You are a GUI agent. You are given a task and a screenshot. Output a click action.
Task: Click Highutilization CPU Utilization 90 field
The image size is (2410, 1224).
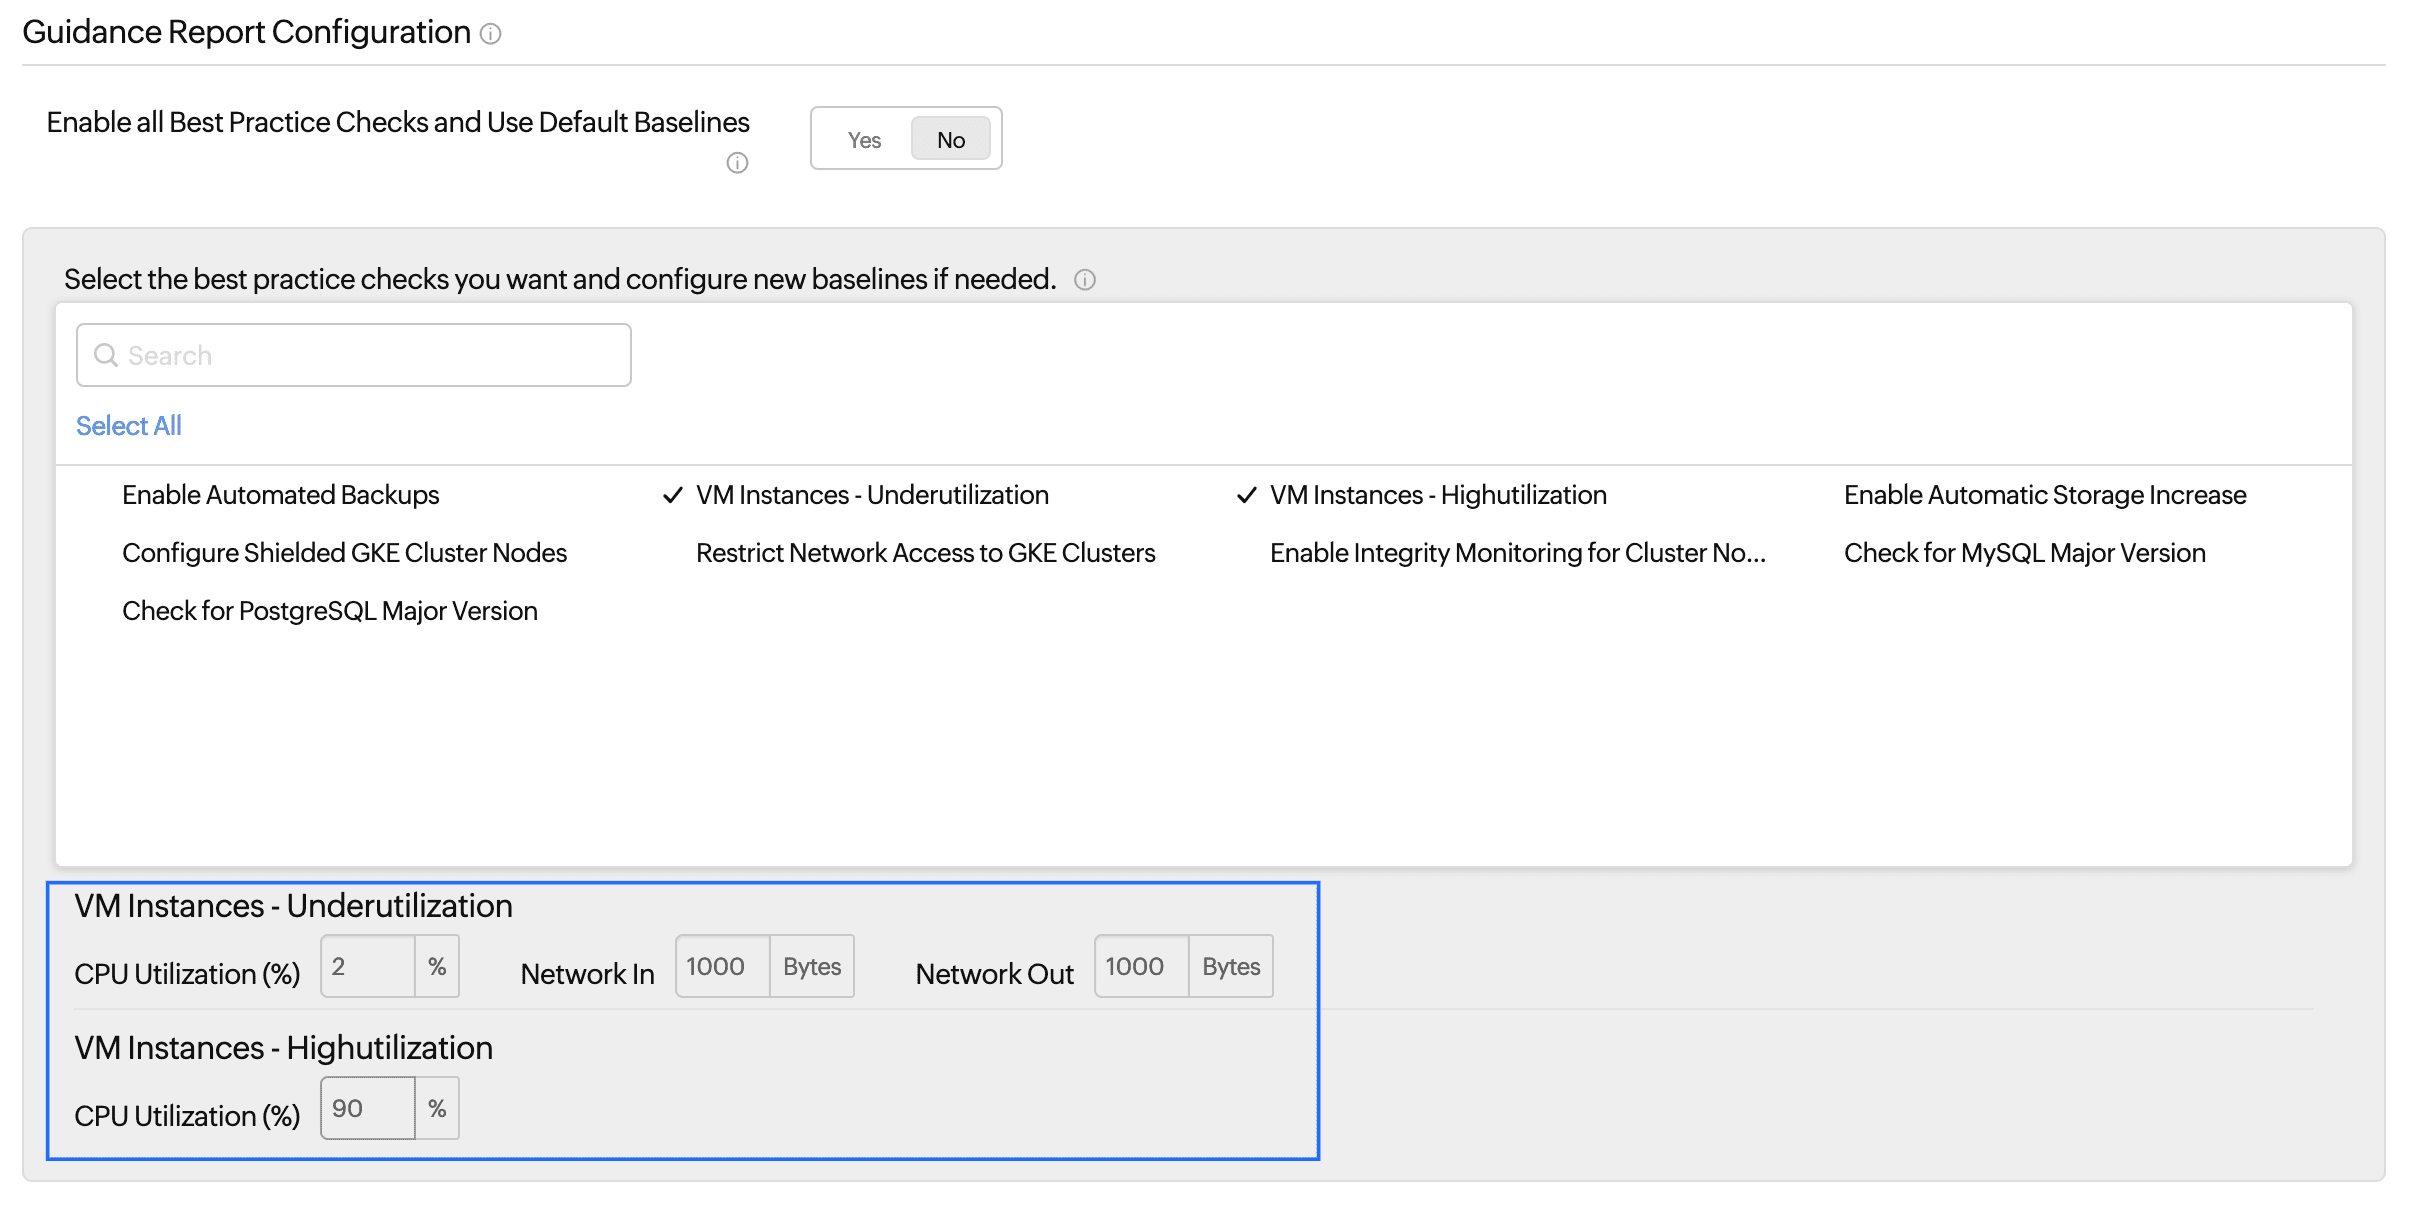coord(368,1109)
